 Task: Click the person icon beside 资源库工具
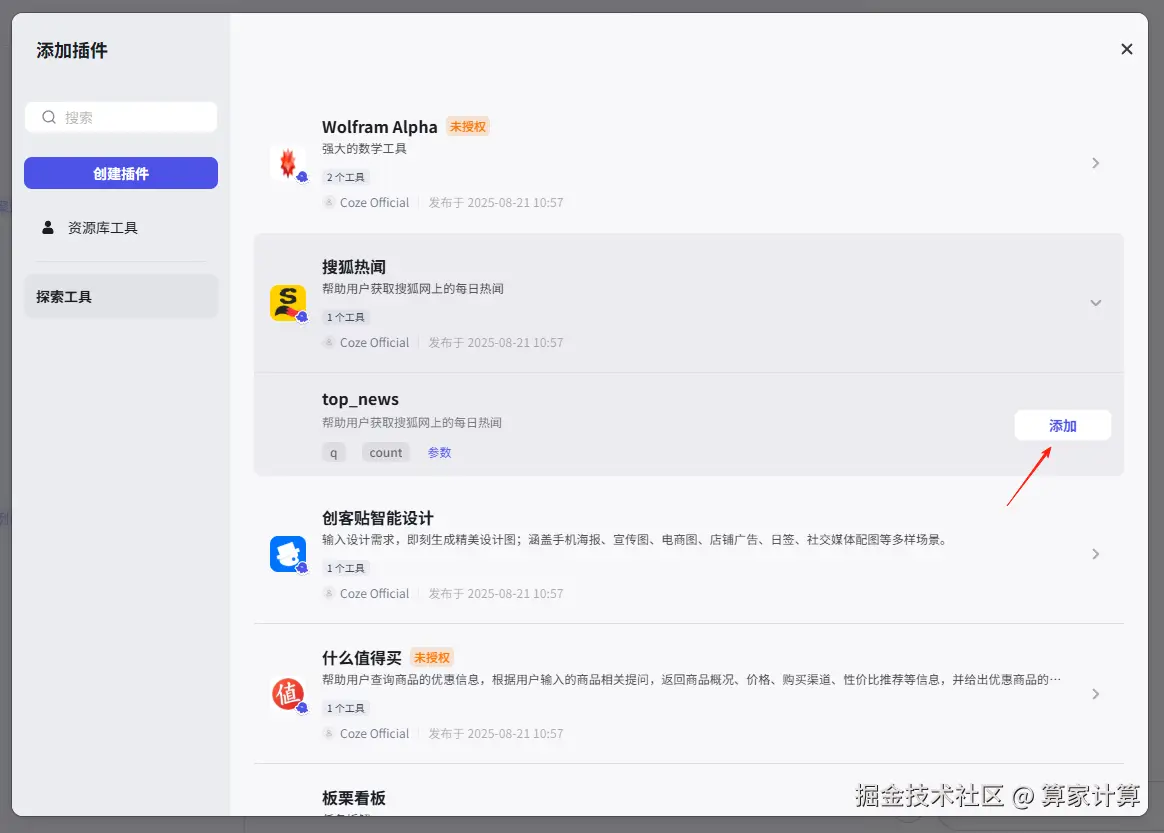pos(48,227)
